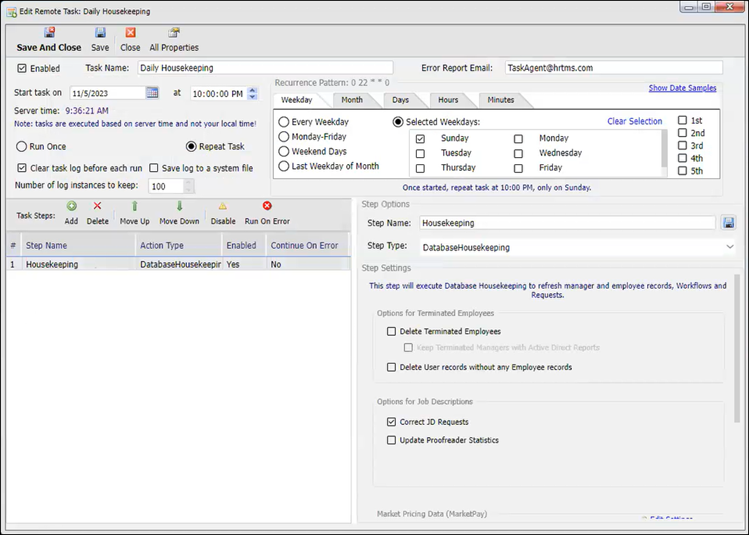Move the step down in list
Image resolution: width=749 pixels, height=535 pixels.
tap(179, 206)
